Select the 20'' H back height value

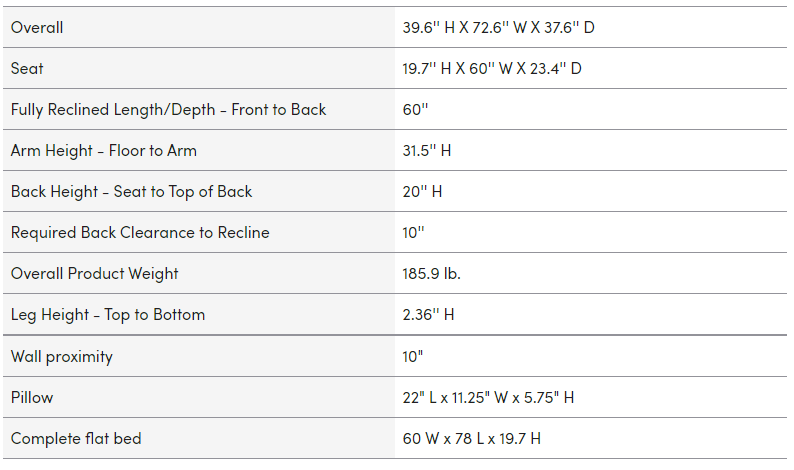(x=422, y=192)
